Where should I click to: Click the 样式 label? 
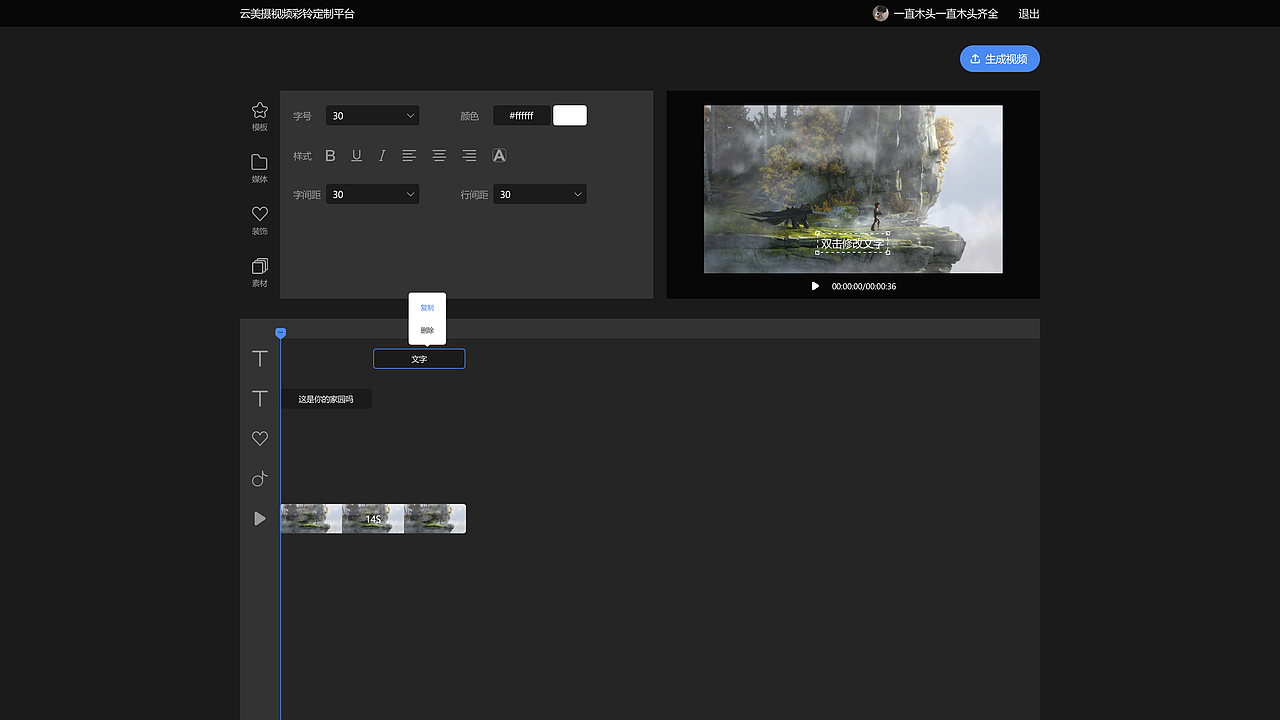click(302, 156)
